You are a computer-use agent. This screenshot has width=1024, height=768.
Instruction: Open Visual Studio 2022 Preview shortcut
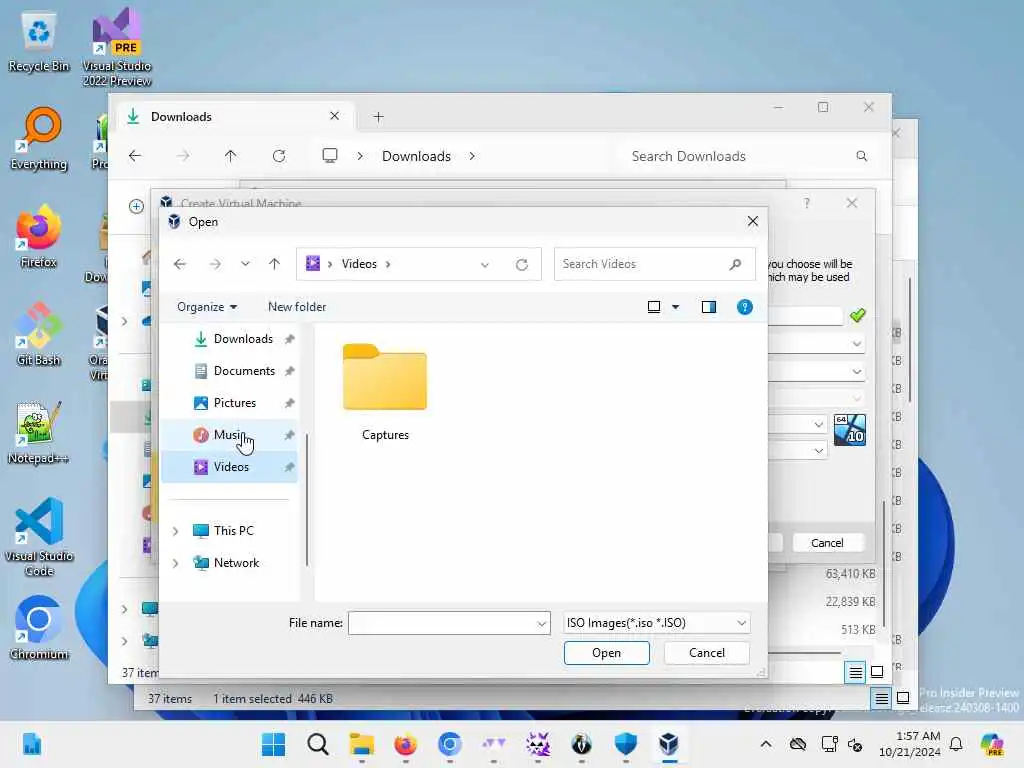pyautogui.click(x=117, y=48)
